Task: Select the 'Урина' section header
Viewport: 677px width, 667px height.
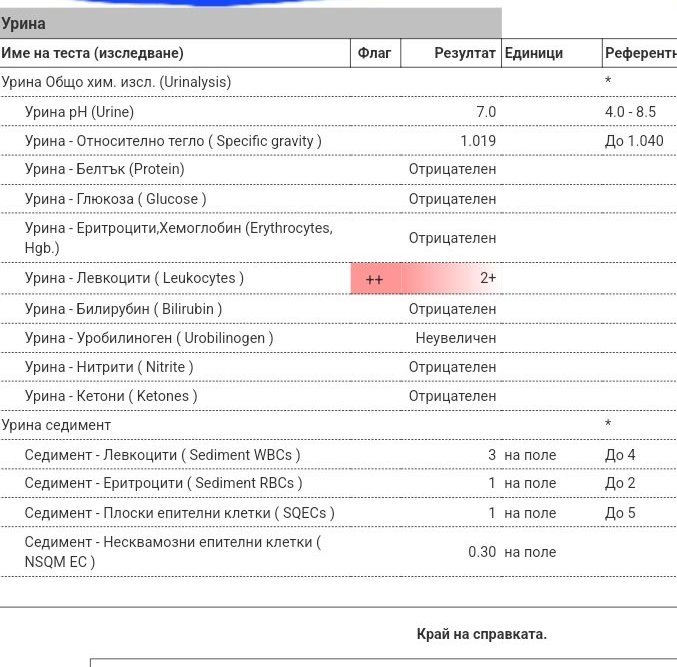Action: pyautogui.click(x=250, y=23)
